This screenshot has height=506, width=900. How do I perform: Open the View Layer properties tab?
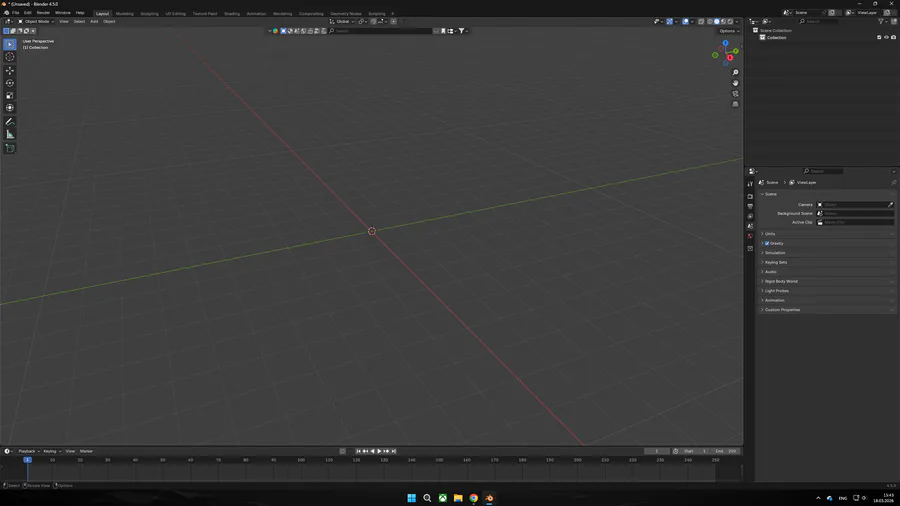click(x=750, y=216)
